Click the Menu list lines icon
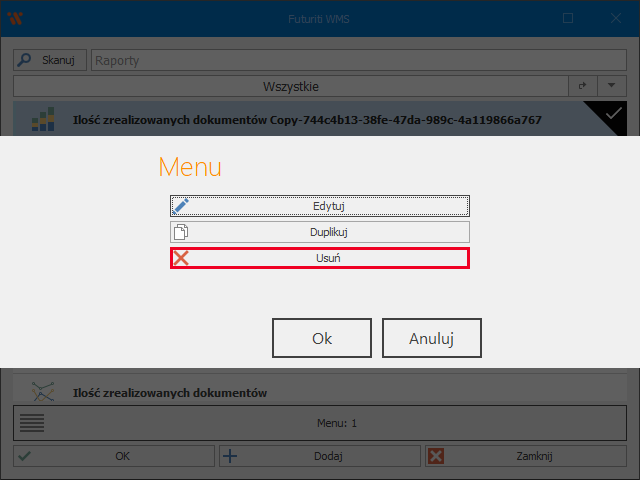The image size is (640, 480). pos(33,423)
